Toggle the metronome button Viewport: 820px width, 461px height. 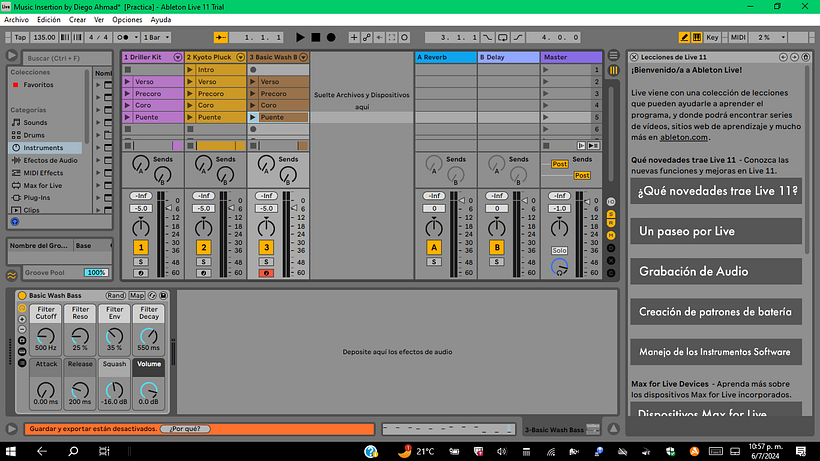[x=125, y=37]
